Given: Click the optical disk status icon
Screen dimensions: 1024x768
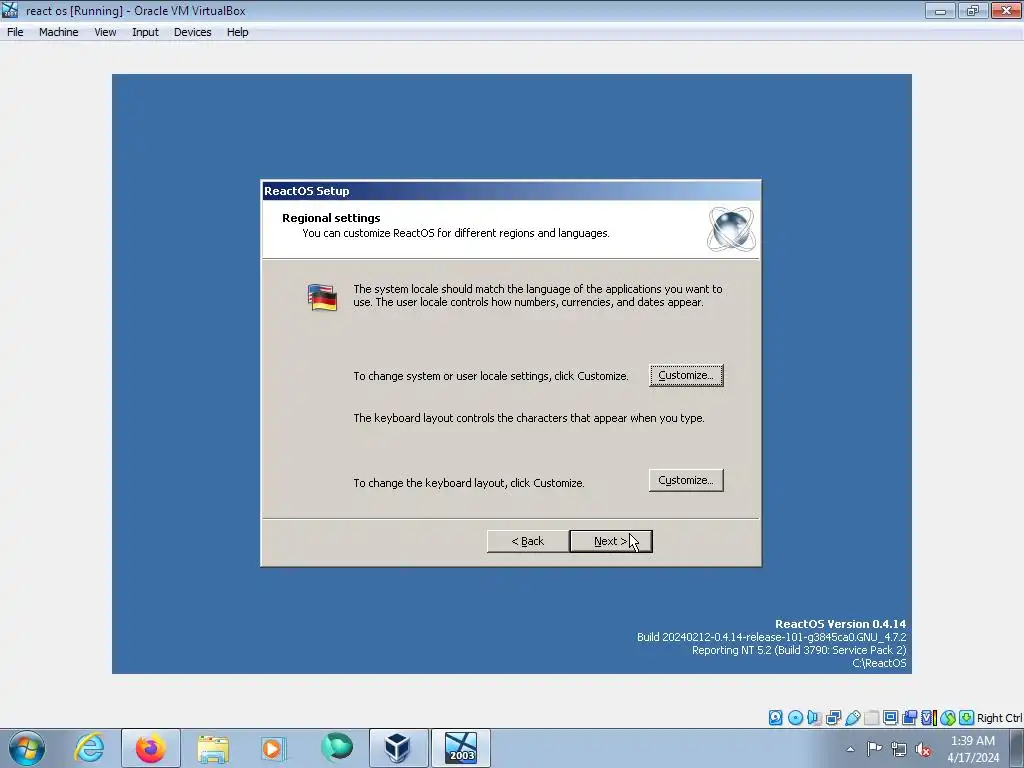Looking at the screenshot, I should (795, 718).
